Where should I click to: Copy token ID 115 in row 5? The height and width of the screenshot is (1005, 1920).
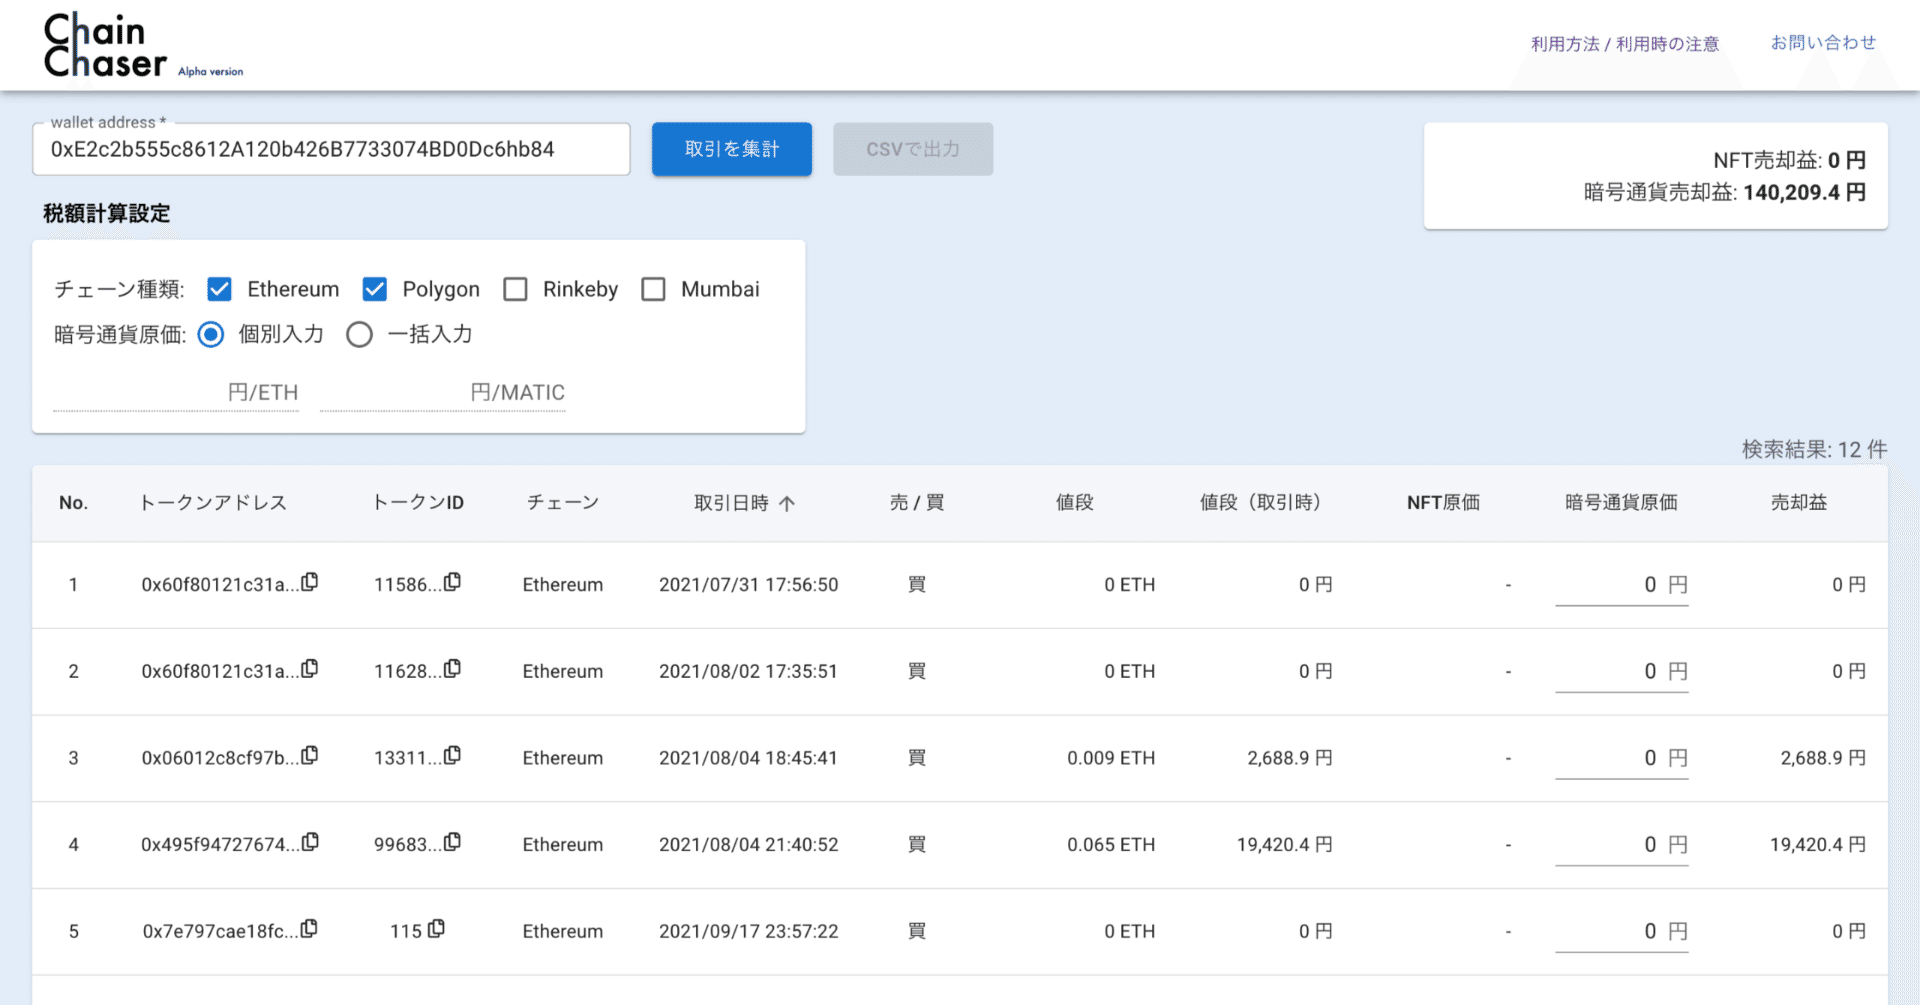tap(438, 929)
